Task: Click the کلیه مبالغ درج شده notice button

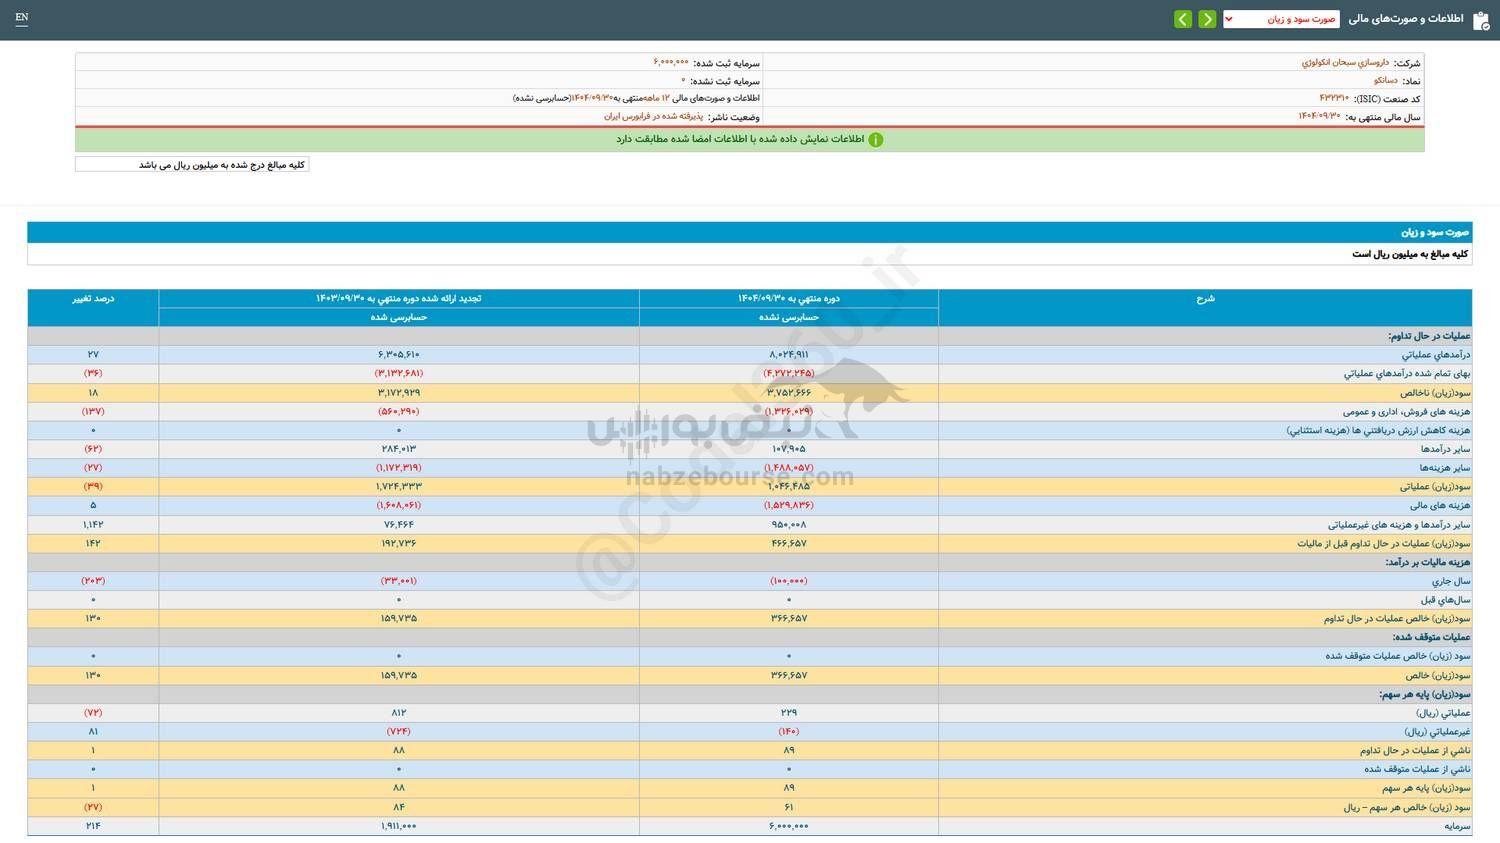Action: click(192, 163)
